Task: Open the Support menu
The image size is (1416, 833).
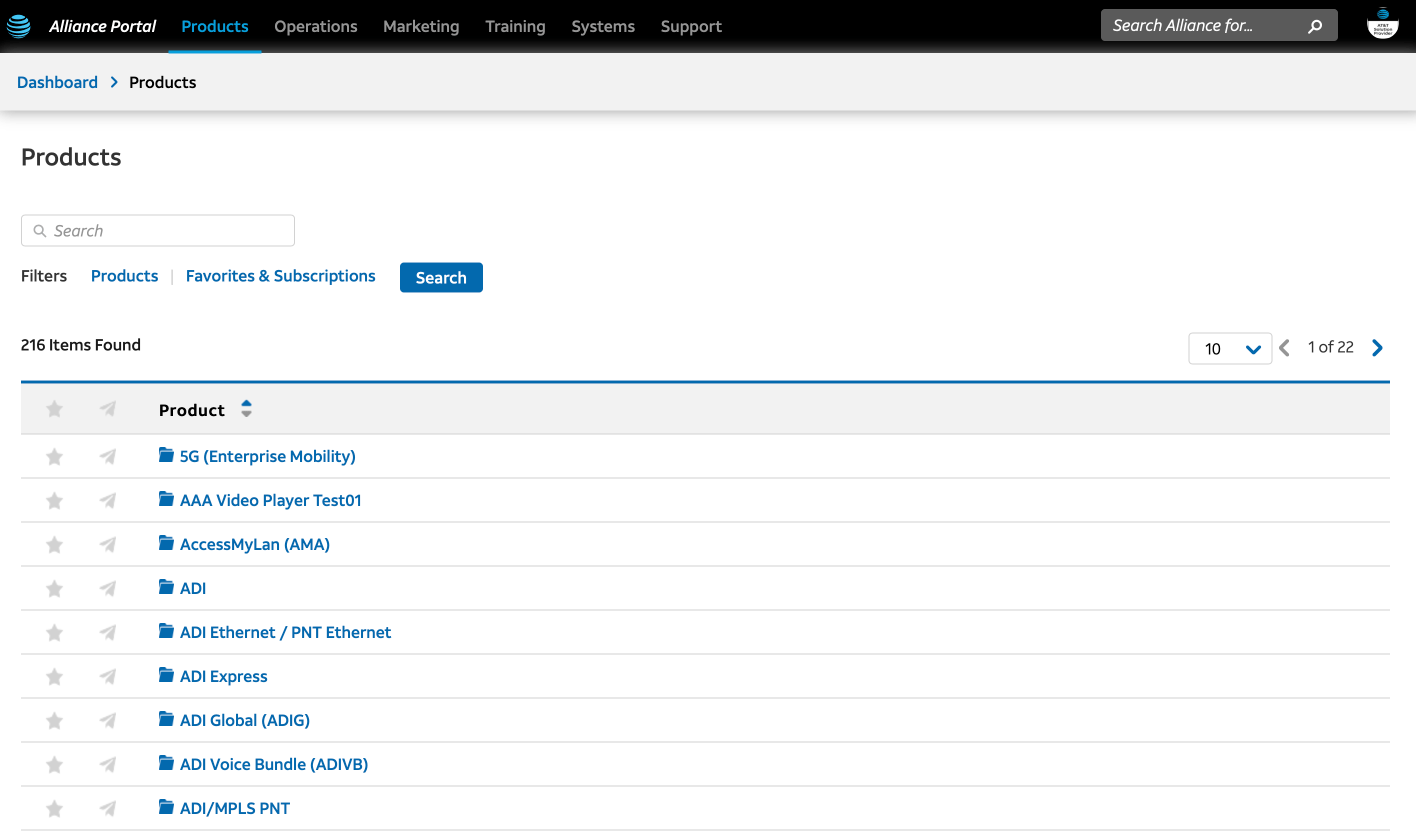Action: coord(691,26)
